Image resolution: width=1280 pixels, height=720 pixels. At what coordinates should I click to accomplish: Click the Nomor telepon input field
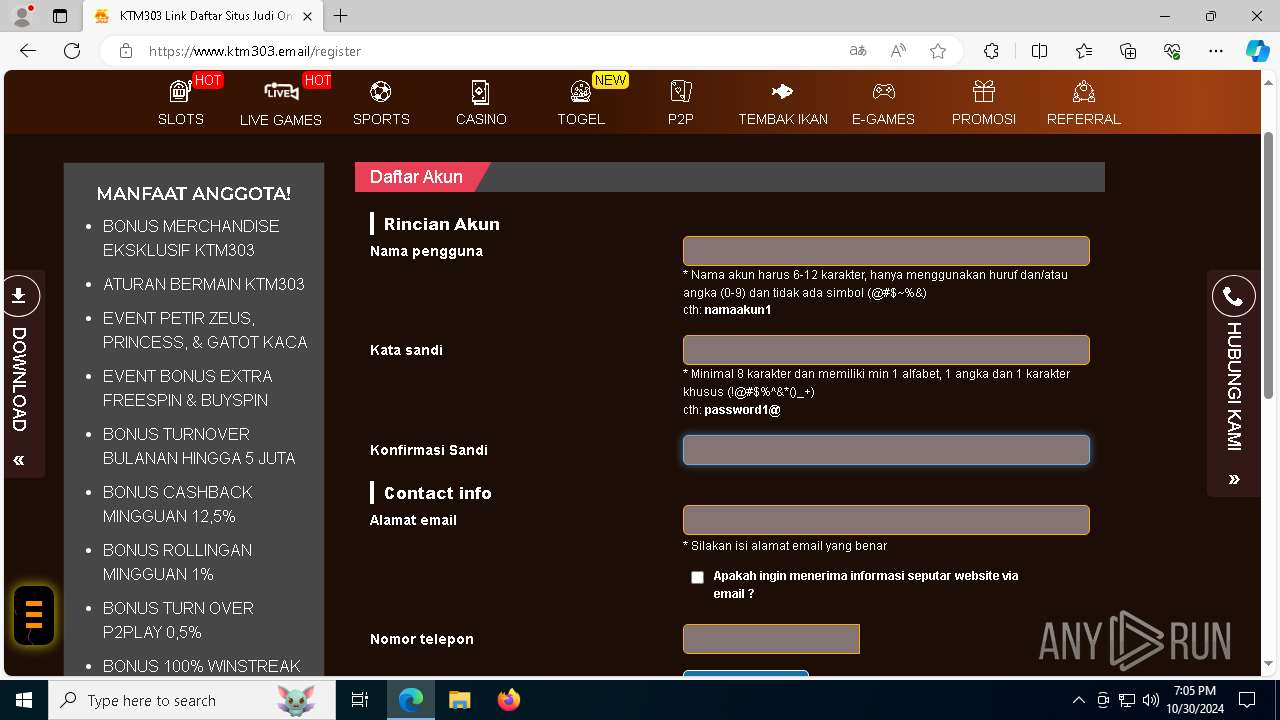(771, 639)
